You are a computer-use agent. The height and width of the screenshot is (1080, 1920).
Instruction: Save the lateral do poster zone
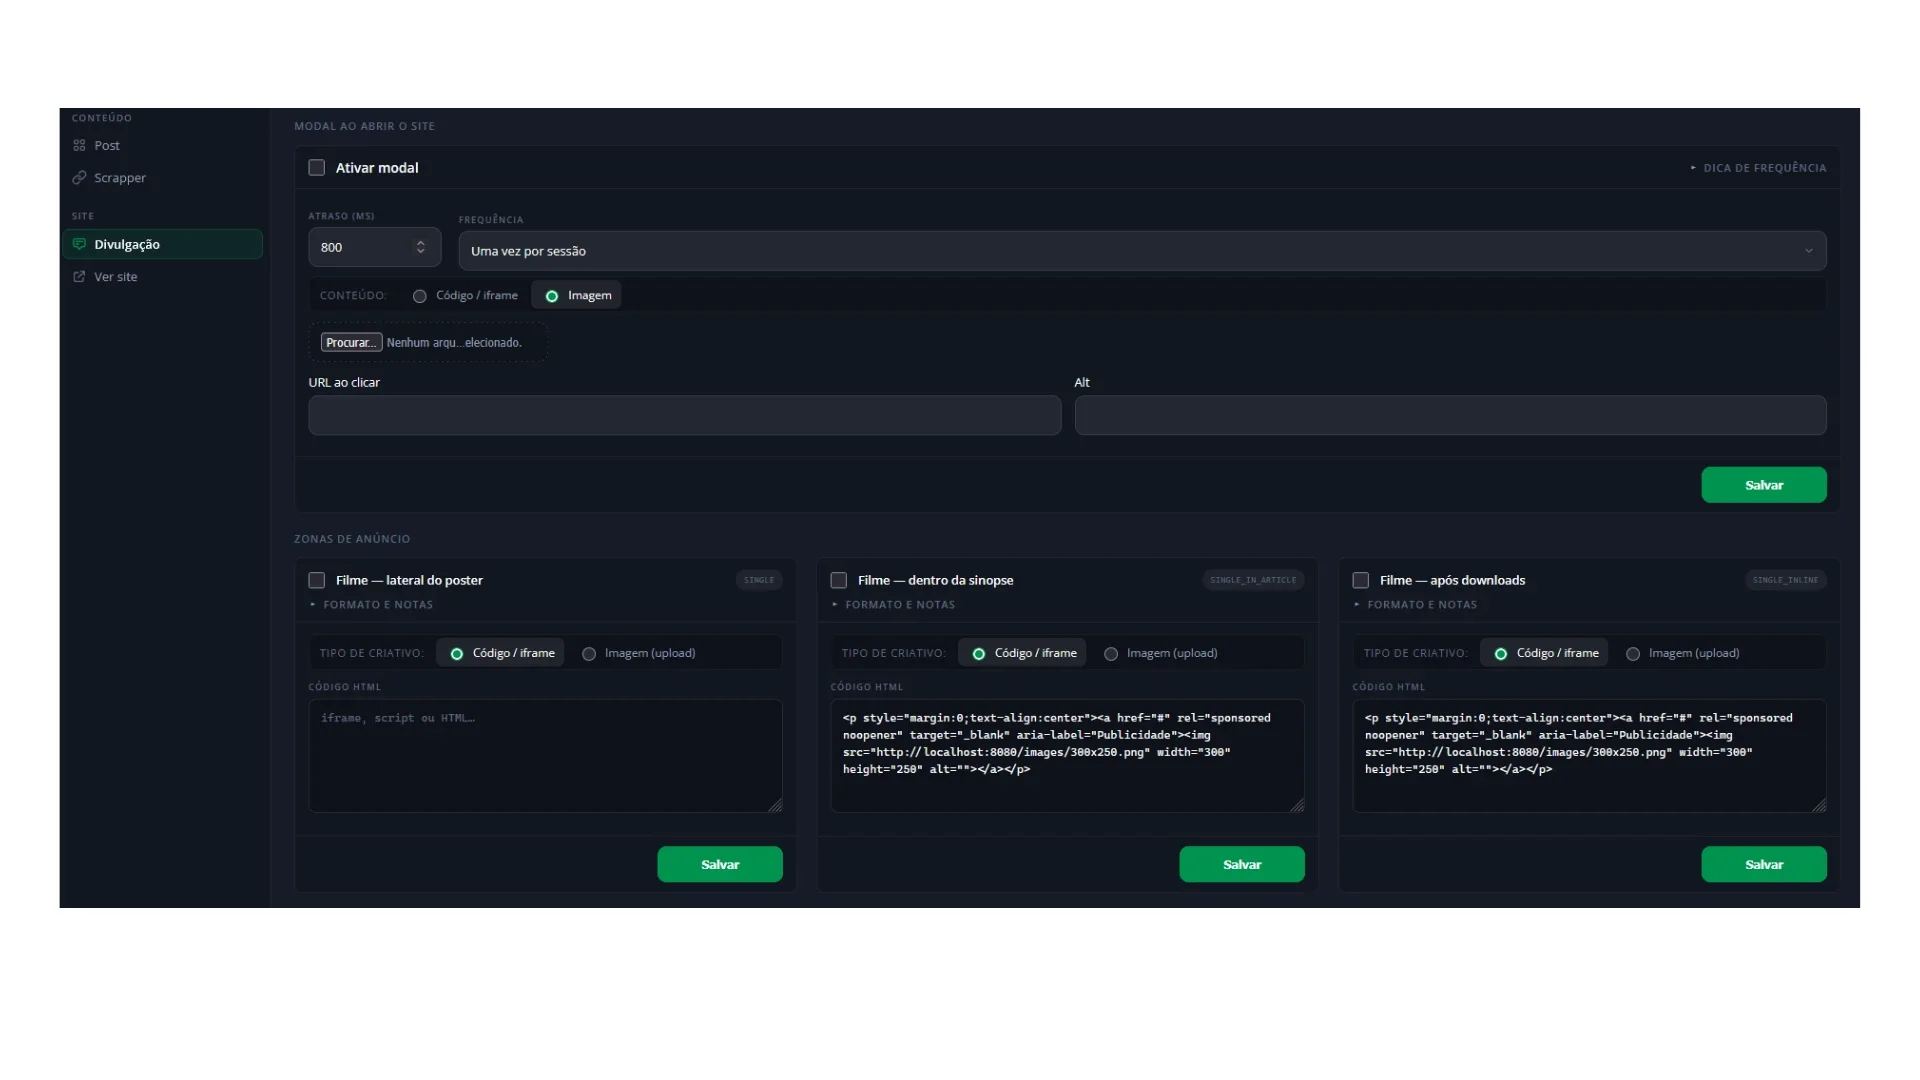pos(720,864)
